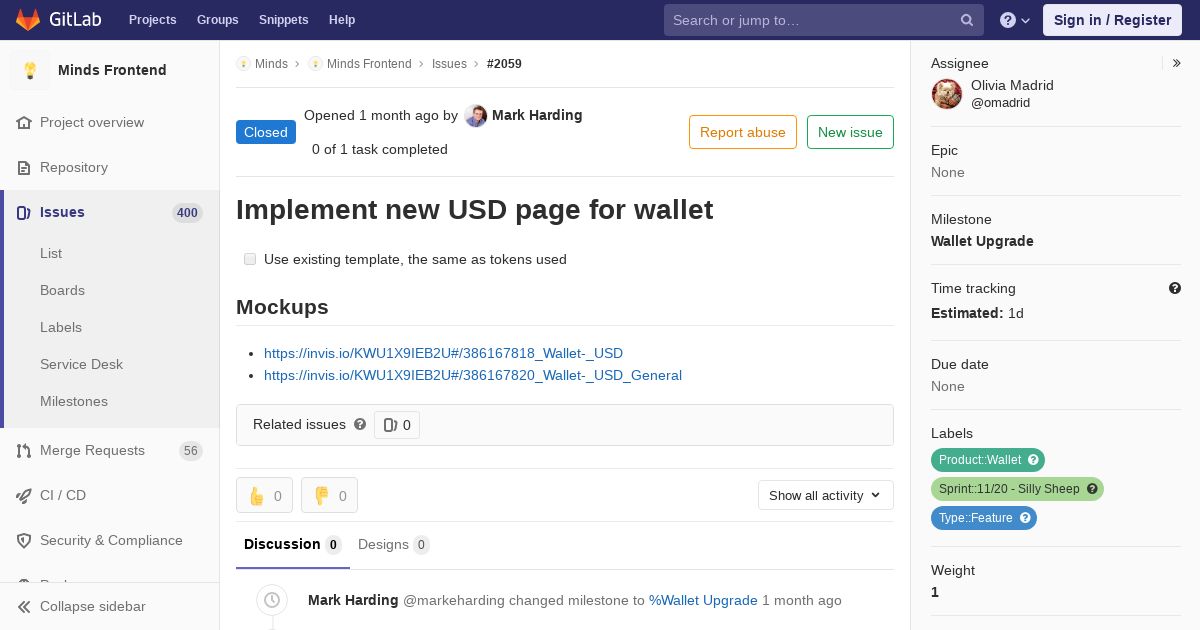Click help icon on Product::Wallet label

point(1034,460)
